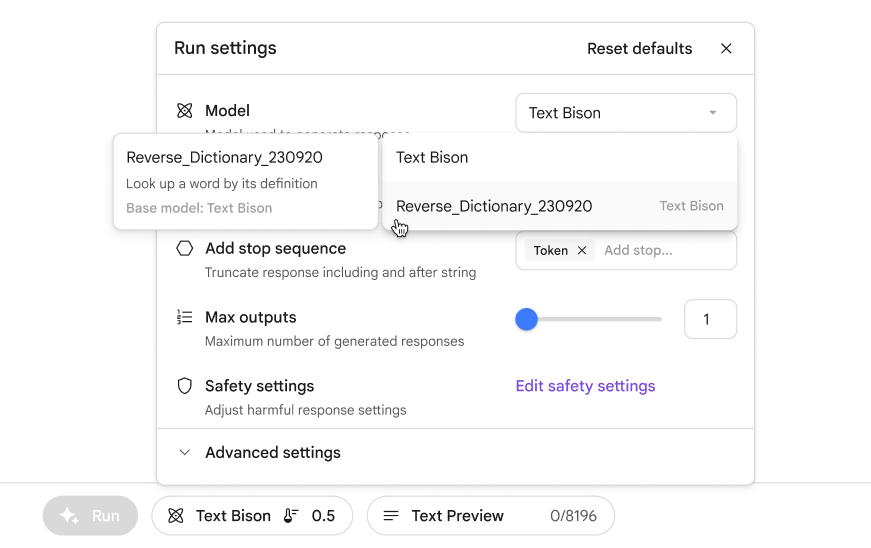Viewport: 871px width, 548px height.
Task: Click the Add stop input field
Action: [662, 251]
